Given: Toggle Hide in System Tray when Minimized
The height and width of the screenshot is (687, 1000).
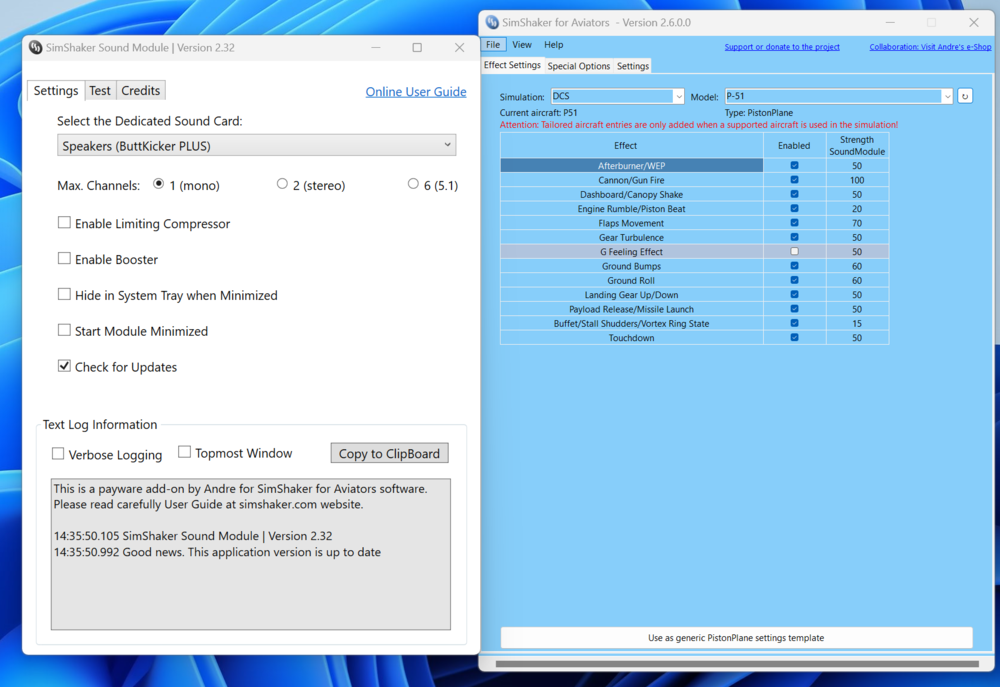Looking at the screenshot, I should (64, 294).
